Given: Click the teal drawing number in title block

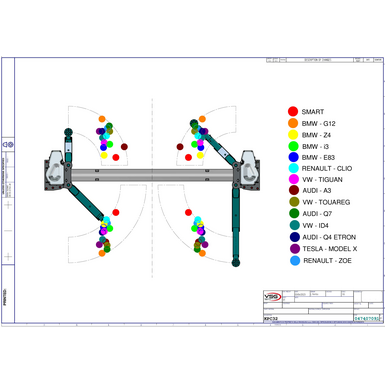Looking at the screenshot, I should [x=367, y=319].
